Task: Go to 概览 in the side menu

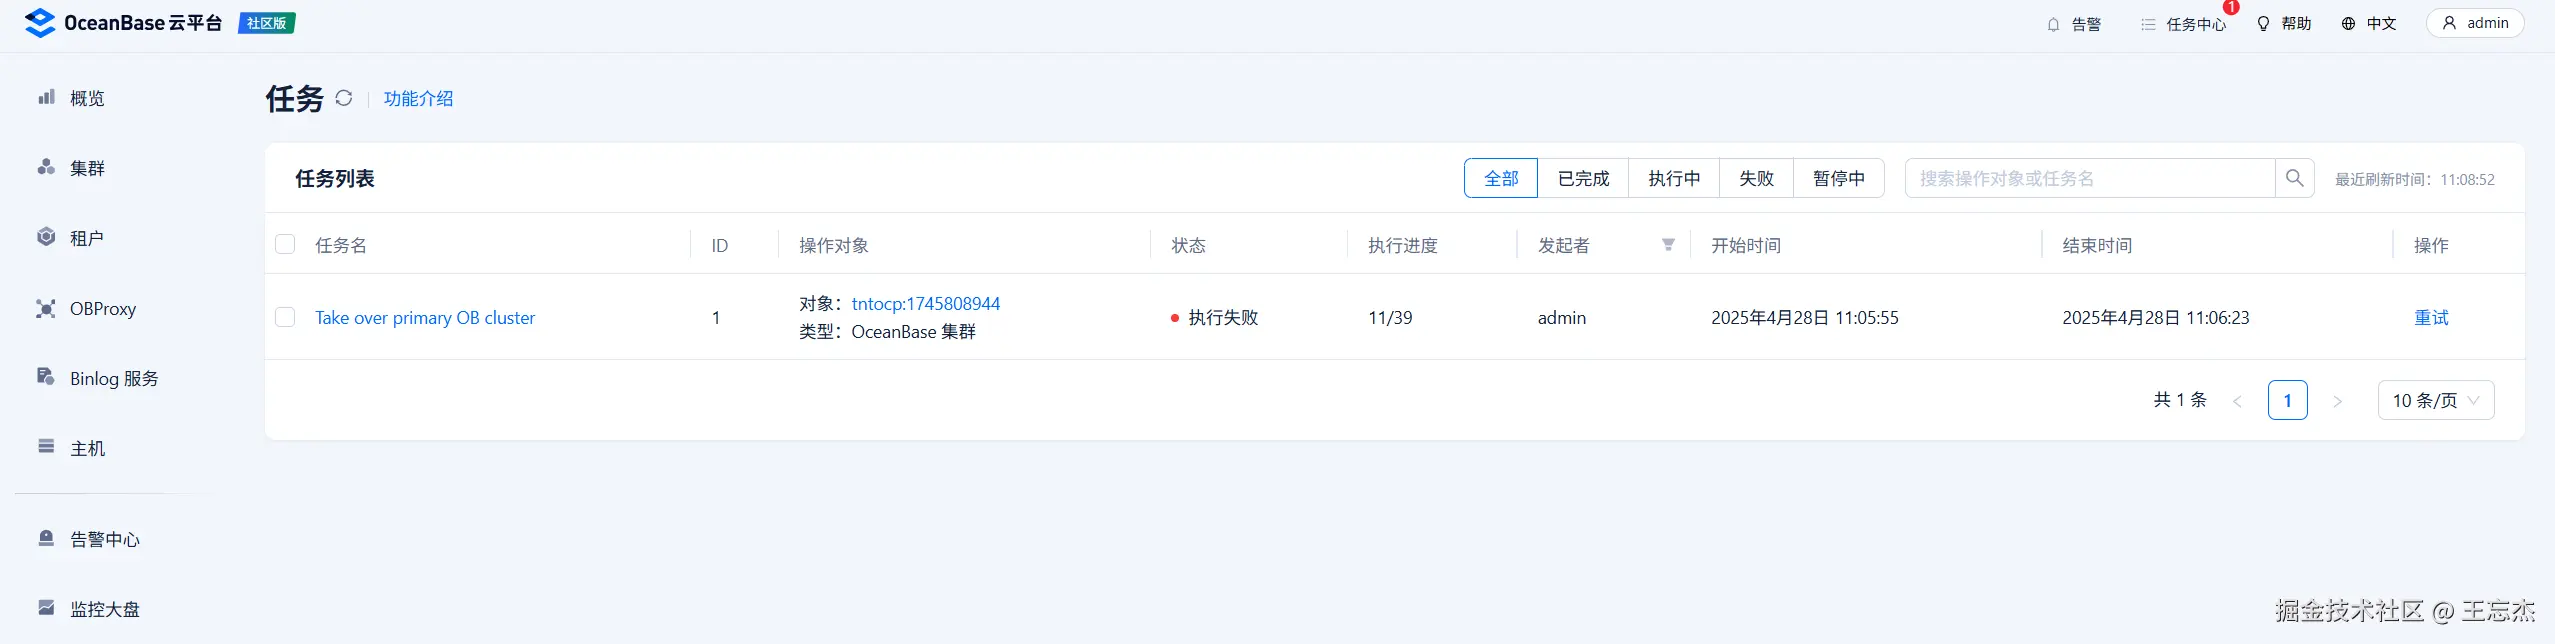Action: (x=87, y=98)
